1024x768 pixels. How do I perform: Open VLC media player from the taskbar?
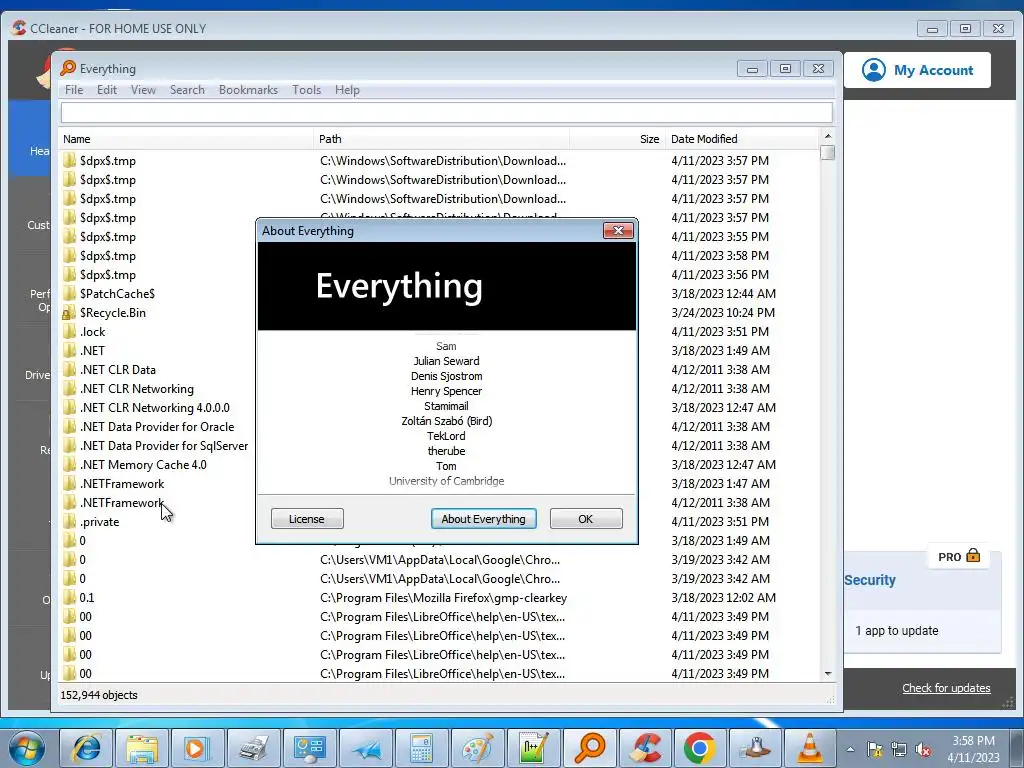[x=810, y=748]
